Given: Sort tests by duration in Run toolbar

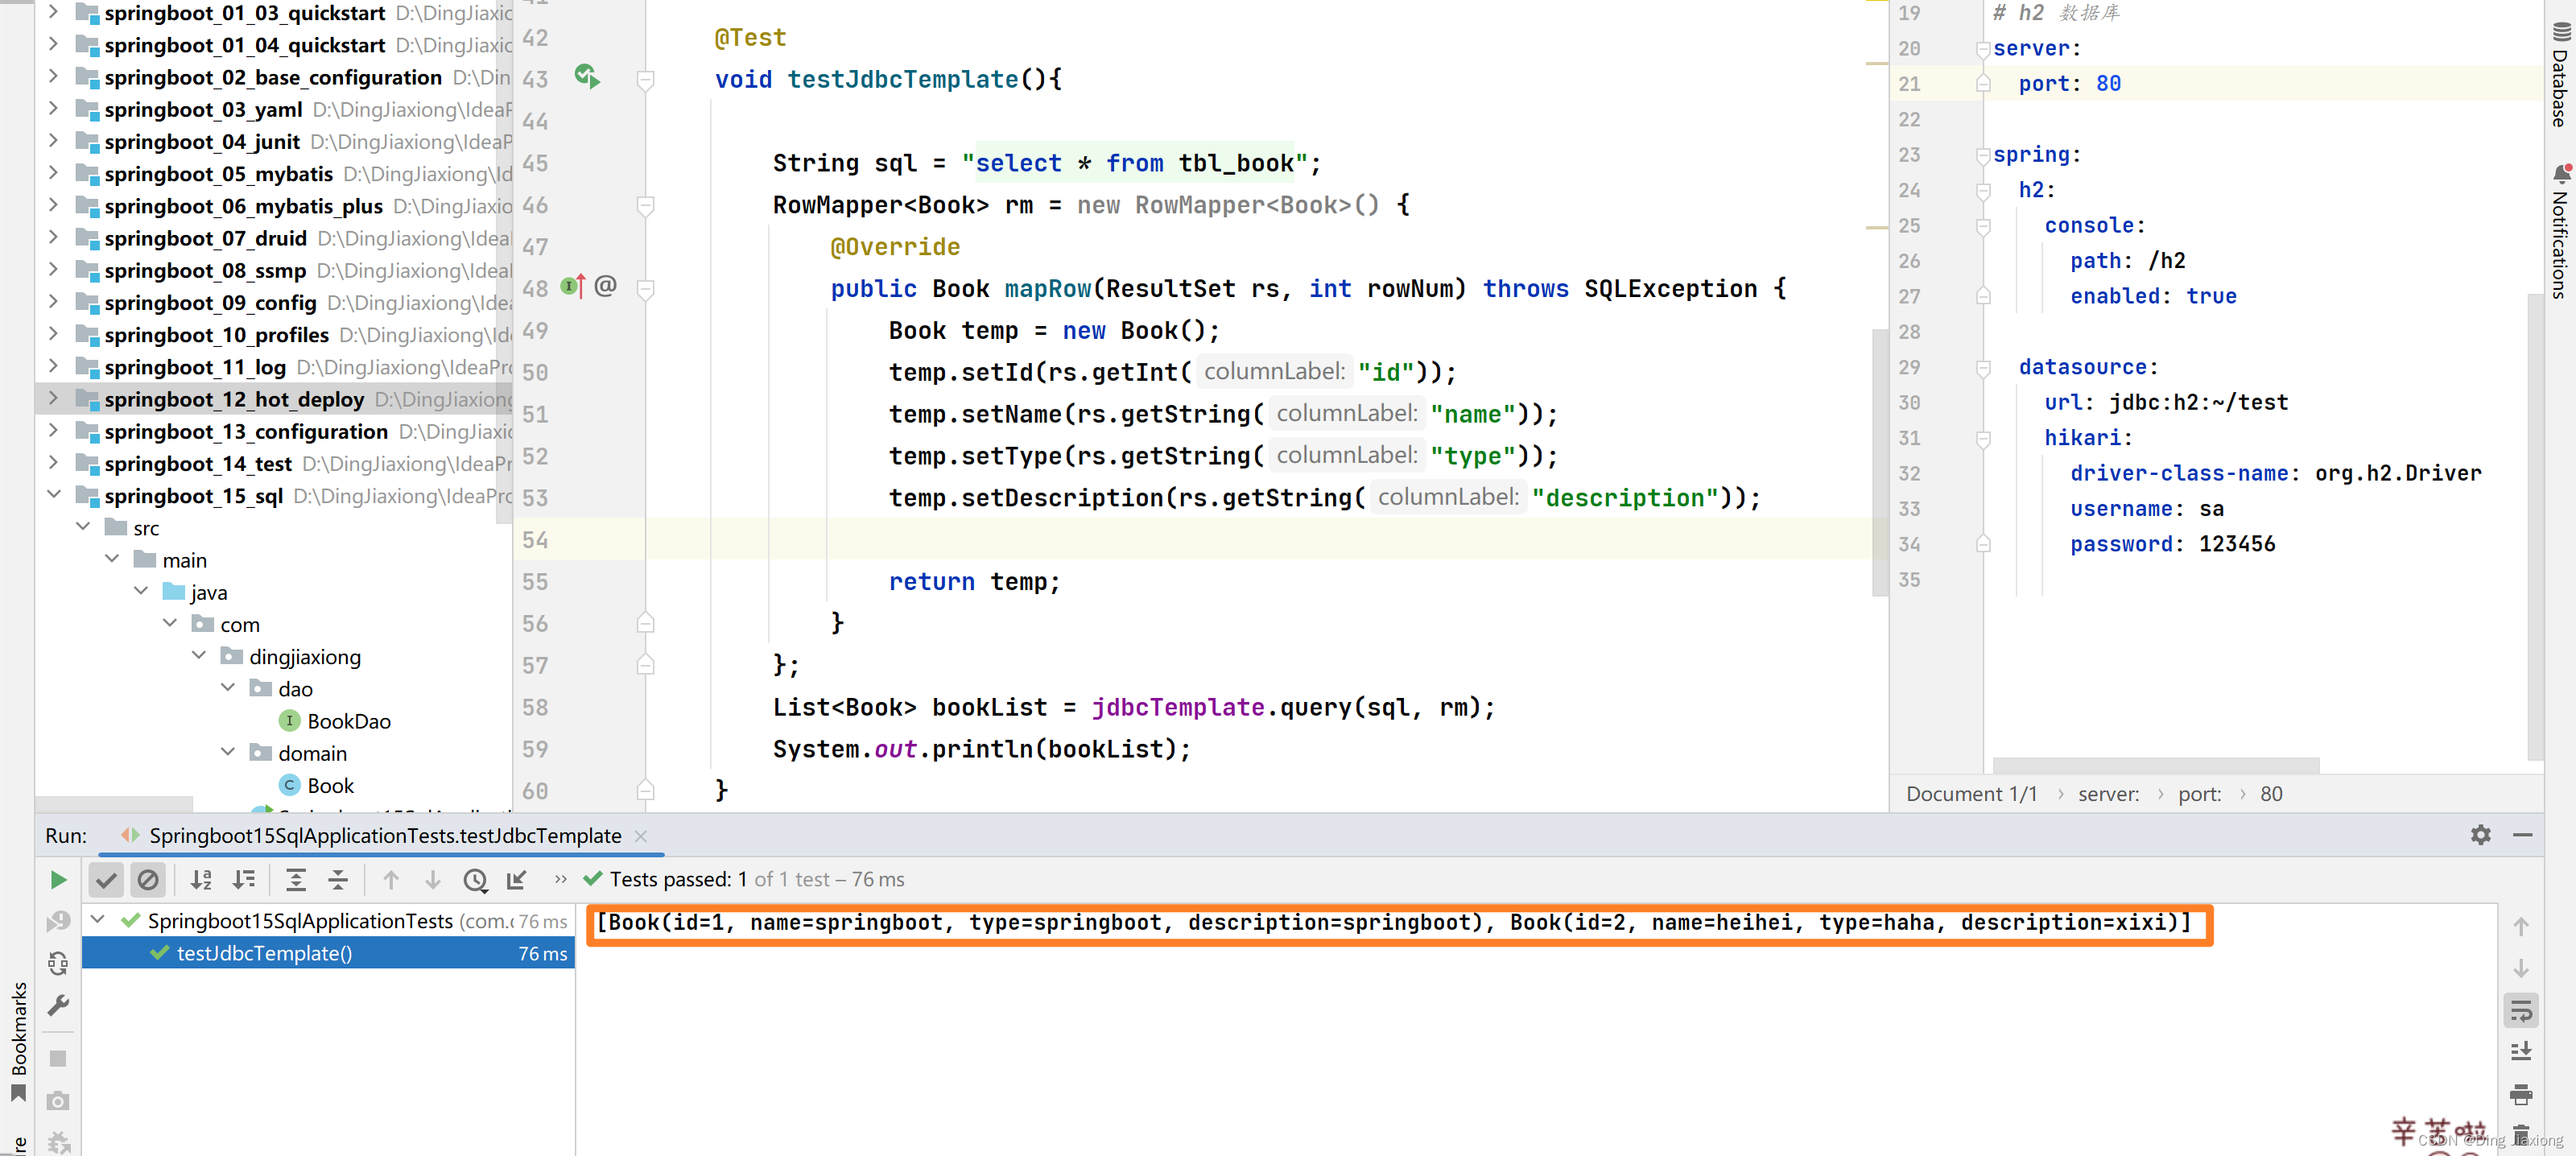Looking at the screenshot, I should pos(244,880).
